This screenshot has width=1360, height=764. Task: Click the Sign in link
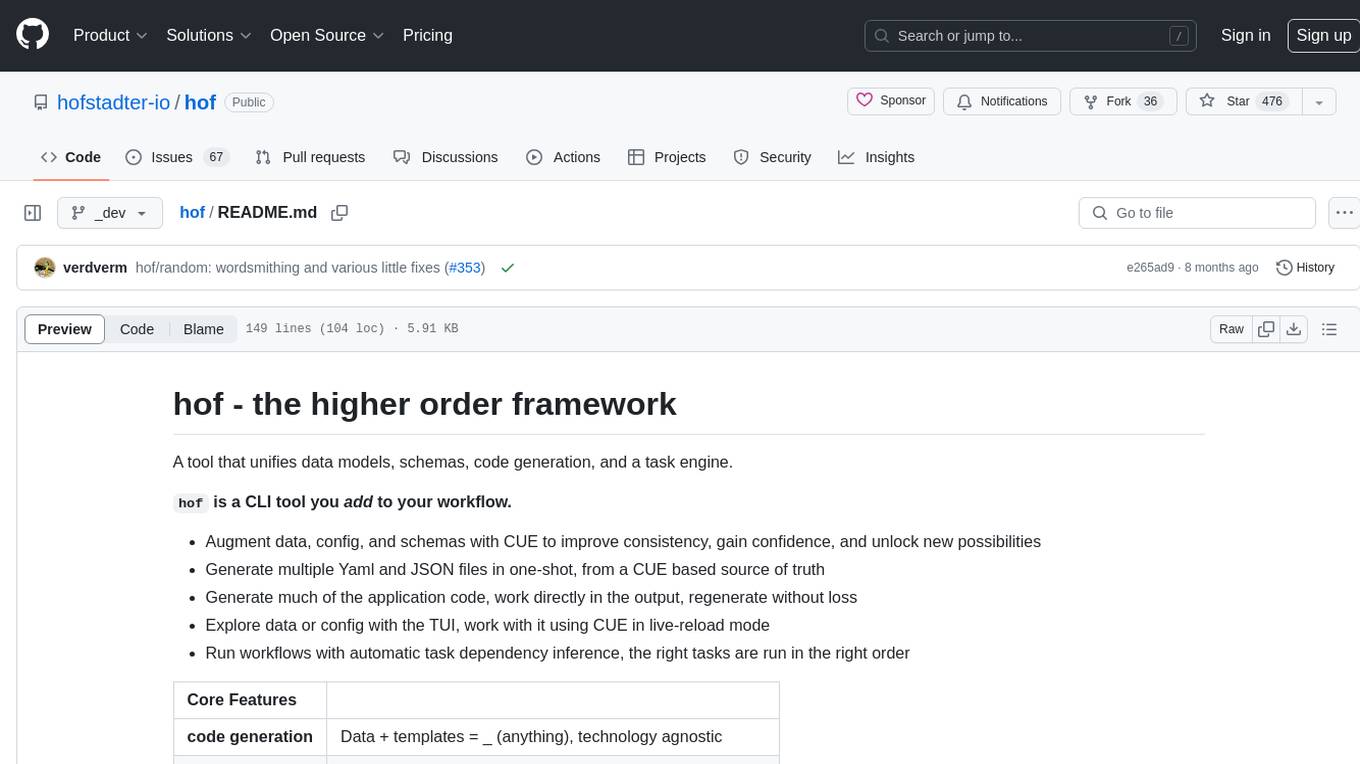pos(1245,35)
